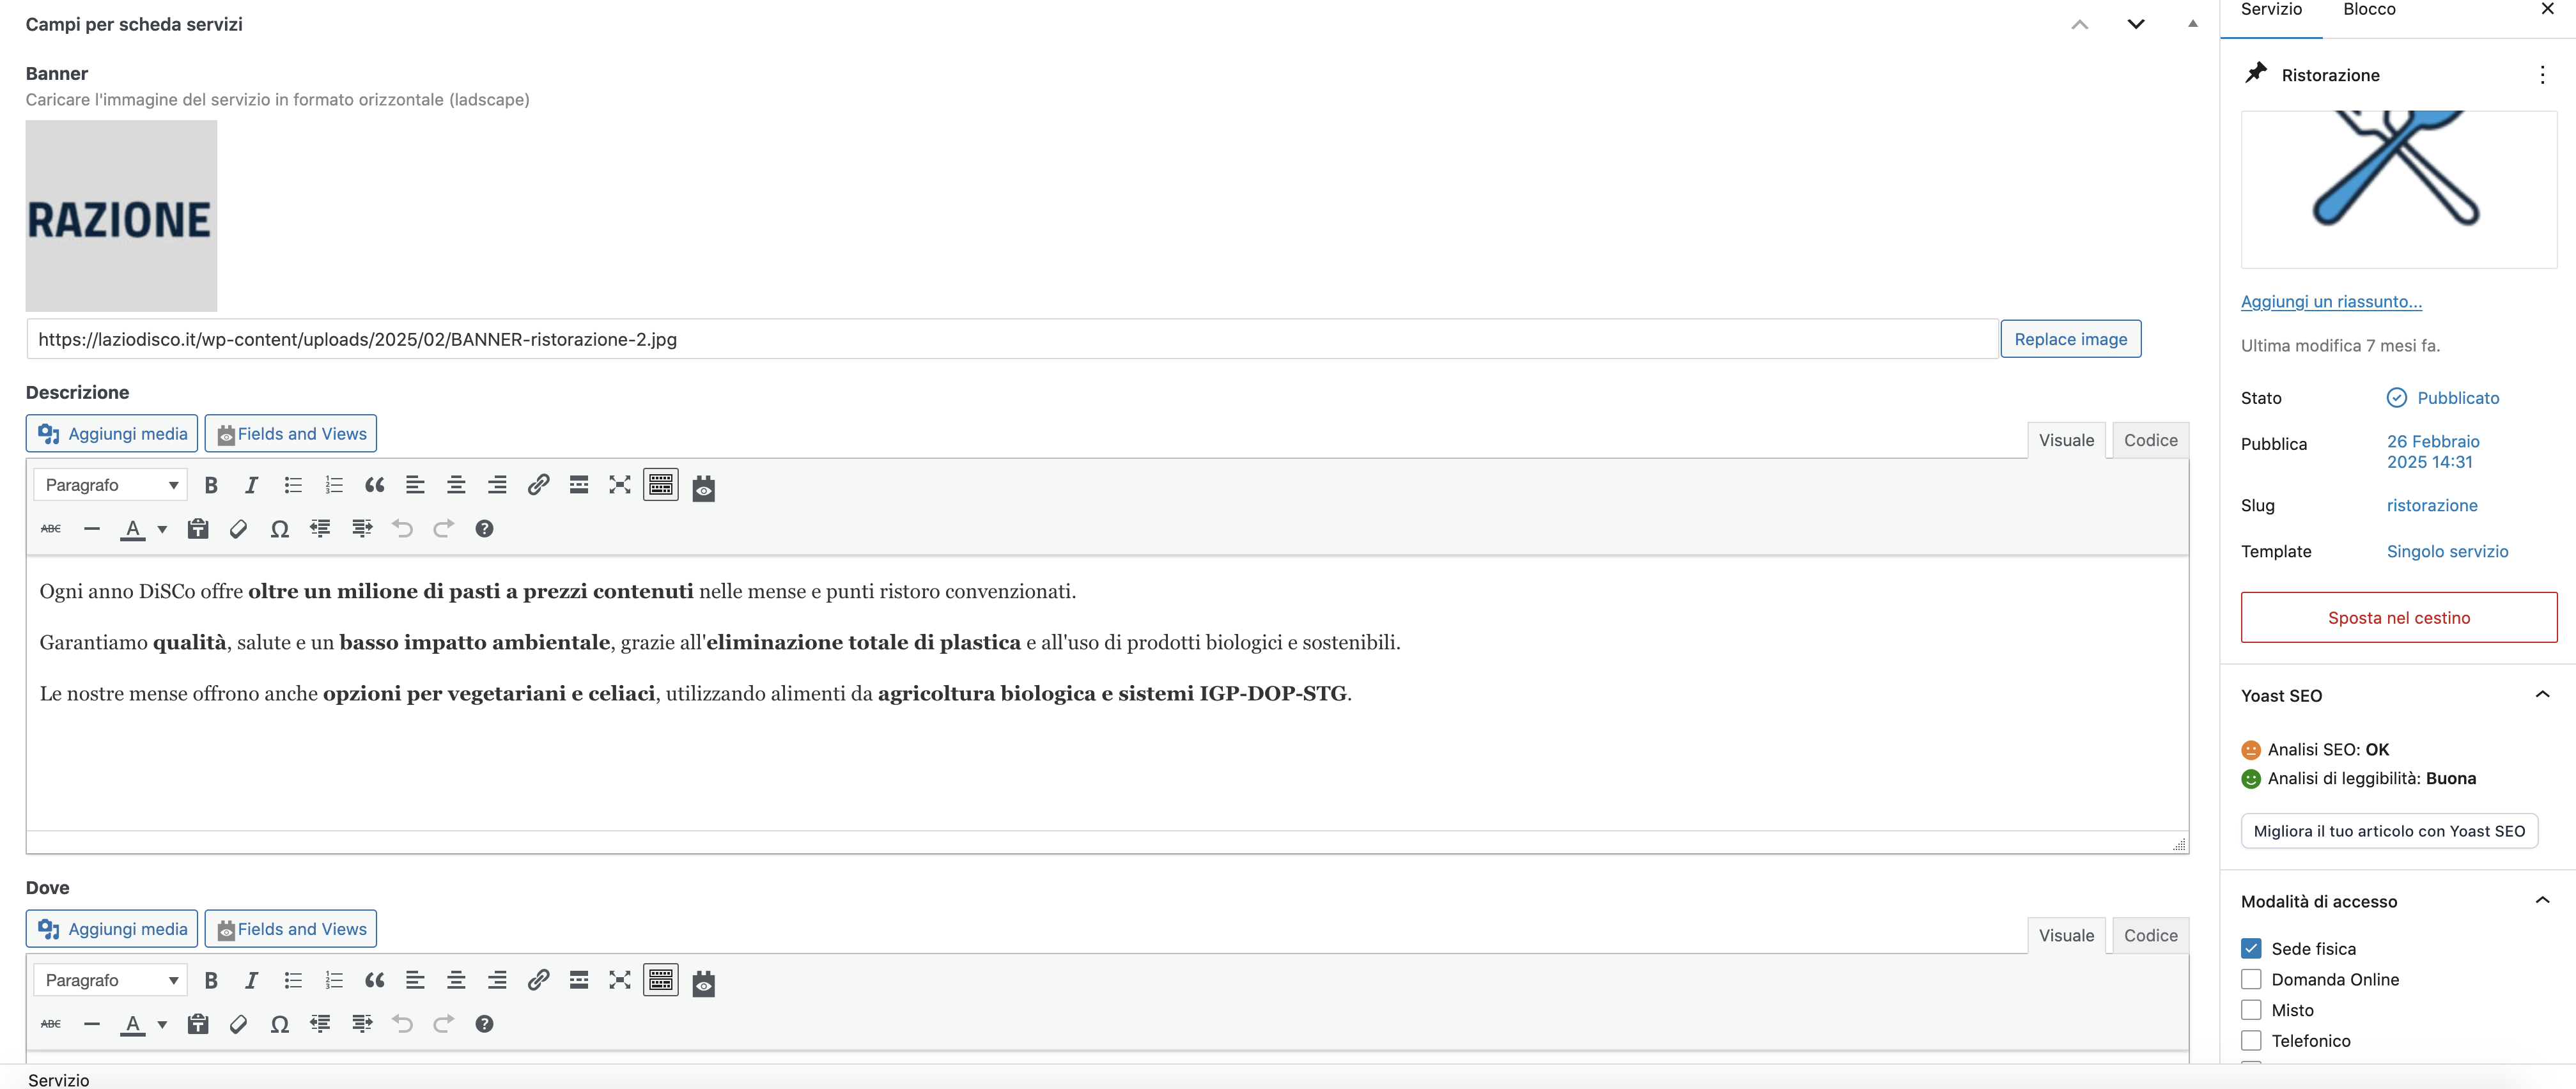Enable fullscreen mode in Descrizione editor
This screenshot has width=2576, height=1089.
point(620,485)
